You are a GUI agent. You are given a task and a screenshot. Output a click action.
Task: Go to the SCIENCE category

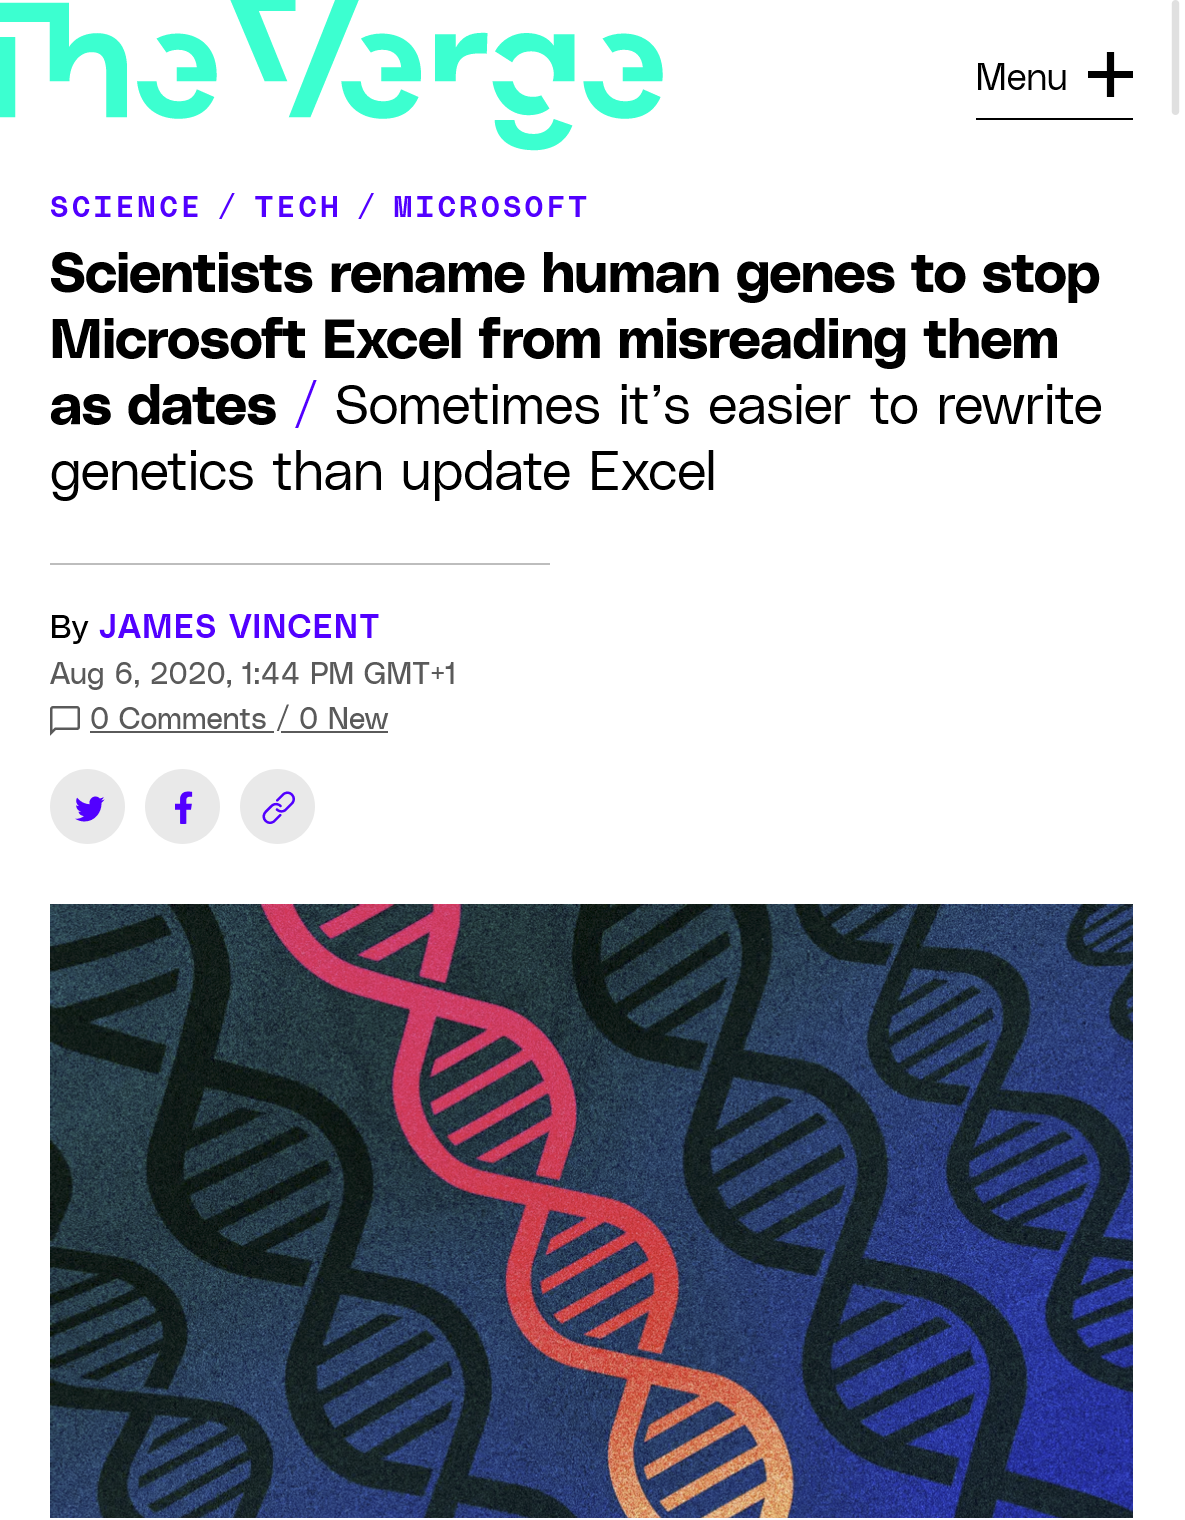125,207
